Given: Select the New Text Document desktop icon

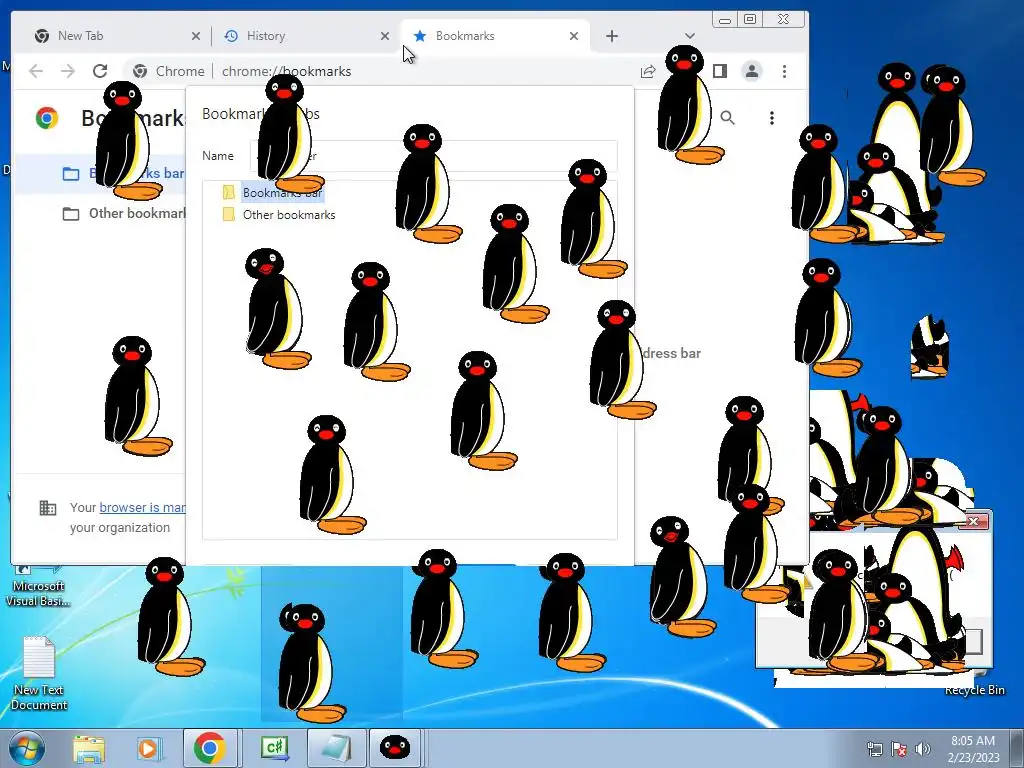Looking at the screenshot, I should tap(39, 673).
